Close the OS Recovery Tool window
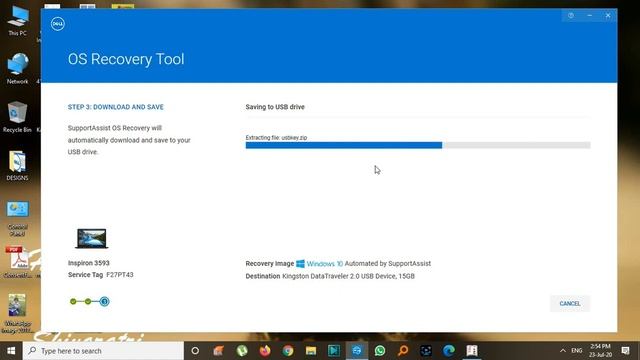The image size is (640, 360). click(x=608, y=16)
